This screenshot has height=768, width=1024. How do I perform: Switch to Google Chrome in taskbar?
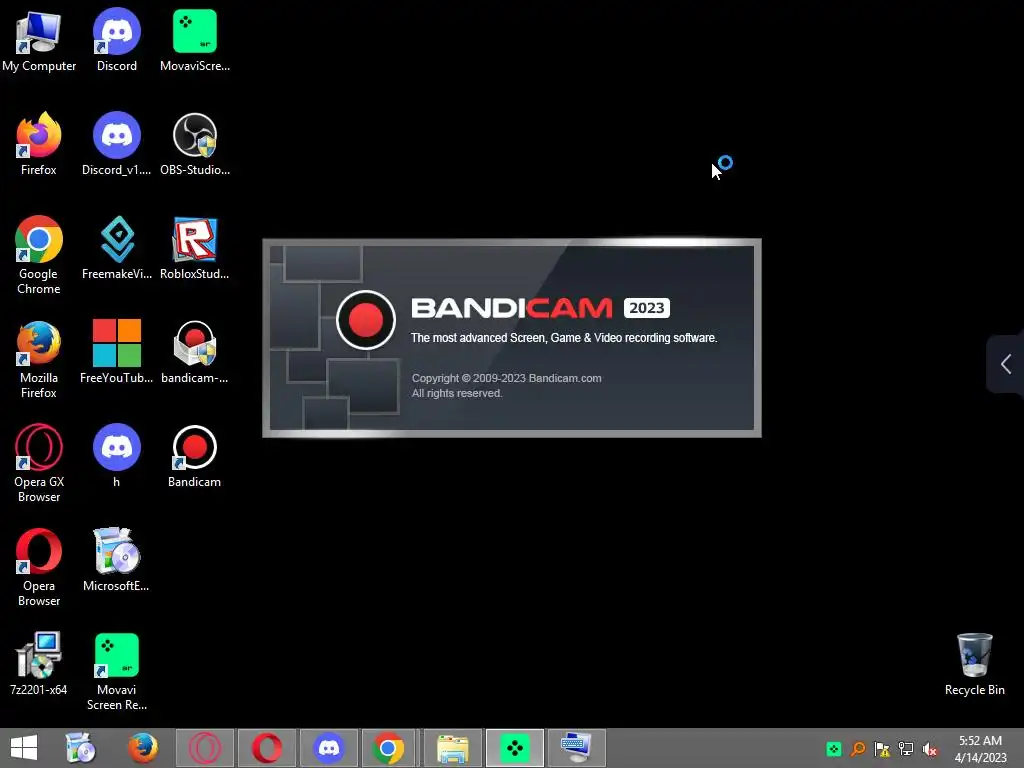click(388, 748)
